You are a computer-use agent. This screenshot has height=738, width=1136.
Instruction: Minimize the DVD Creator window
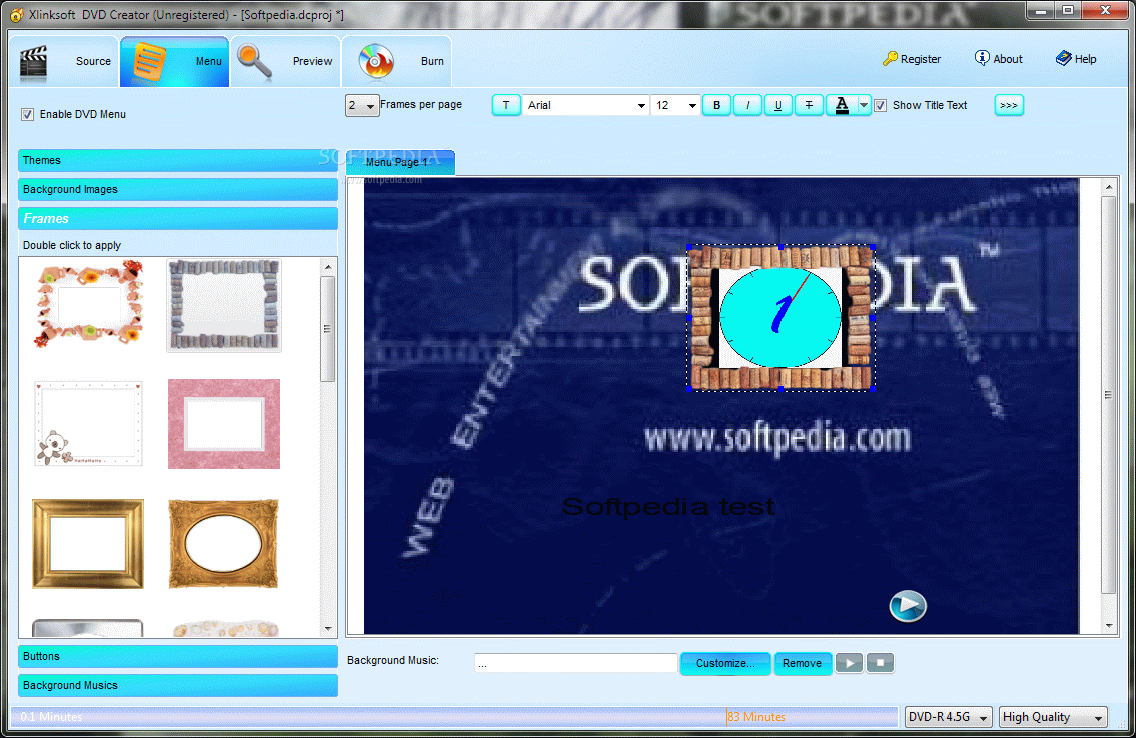pos(1041,10)
